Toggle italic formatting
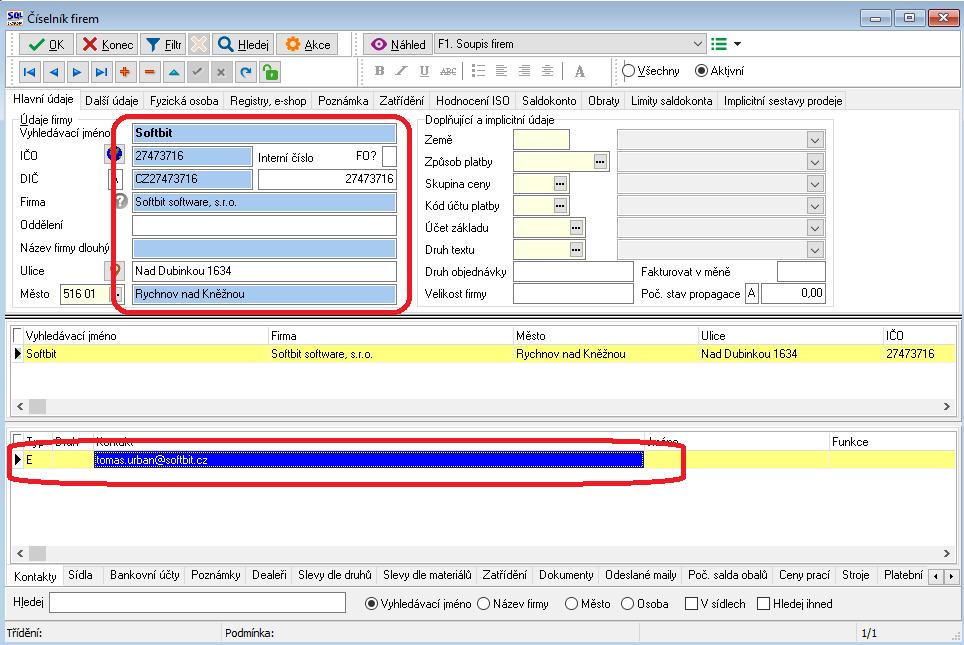 tap(401, 71)
